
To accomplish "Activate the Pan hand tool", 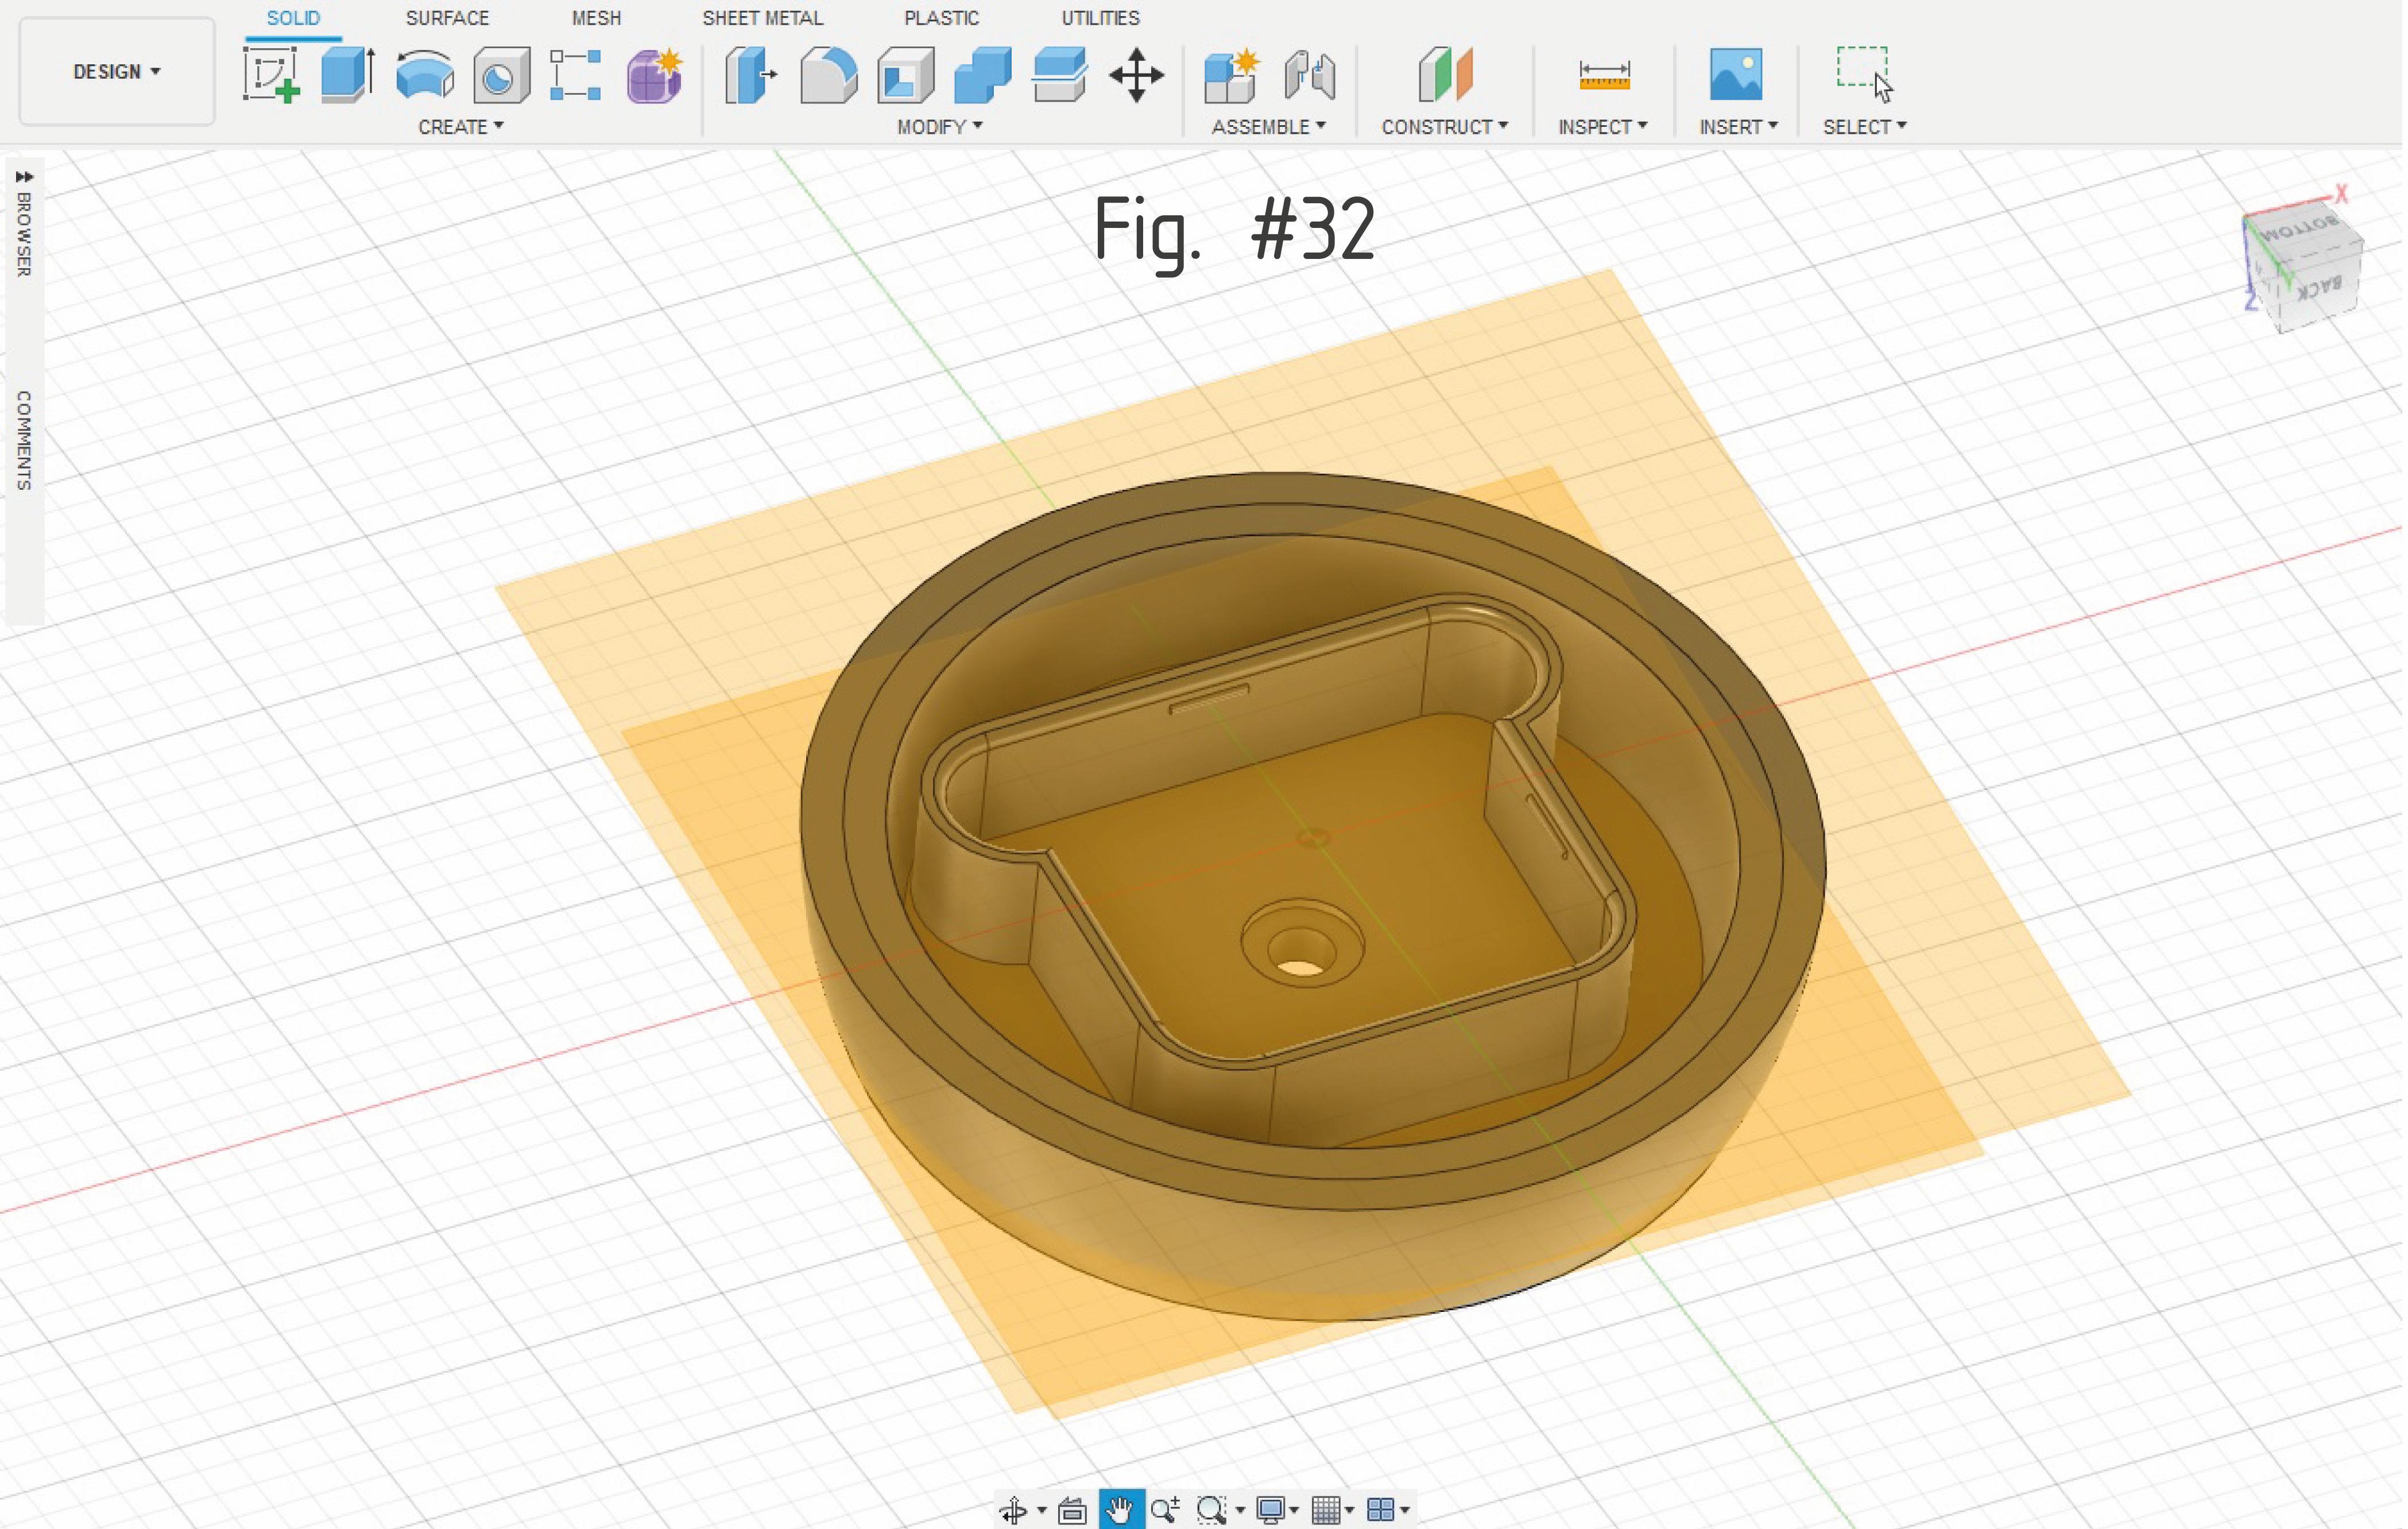I will click(x=1121, y=1509).
